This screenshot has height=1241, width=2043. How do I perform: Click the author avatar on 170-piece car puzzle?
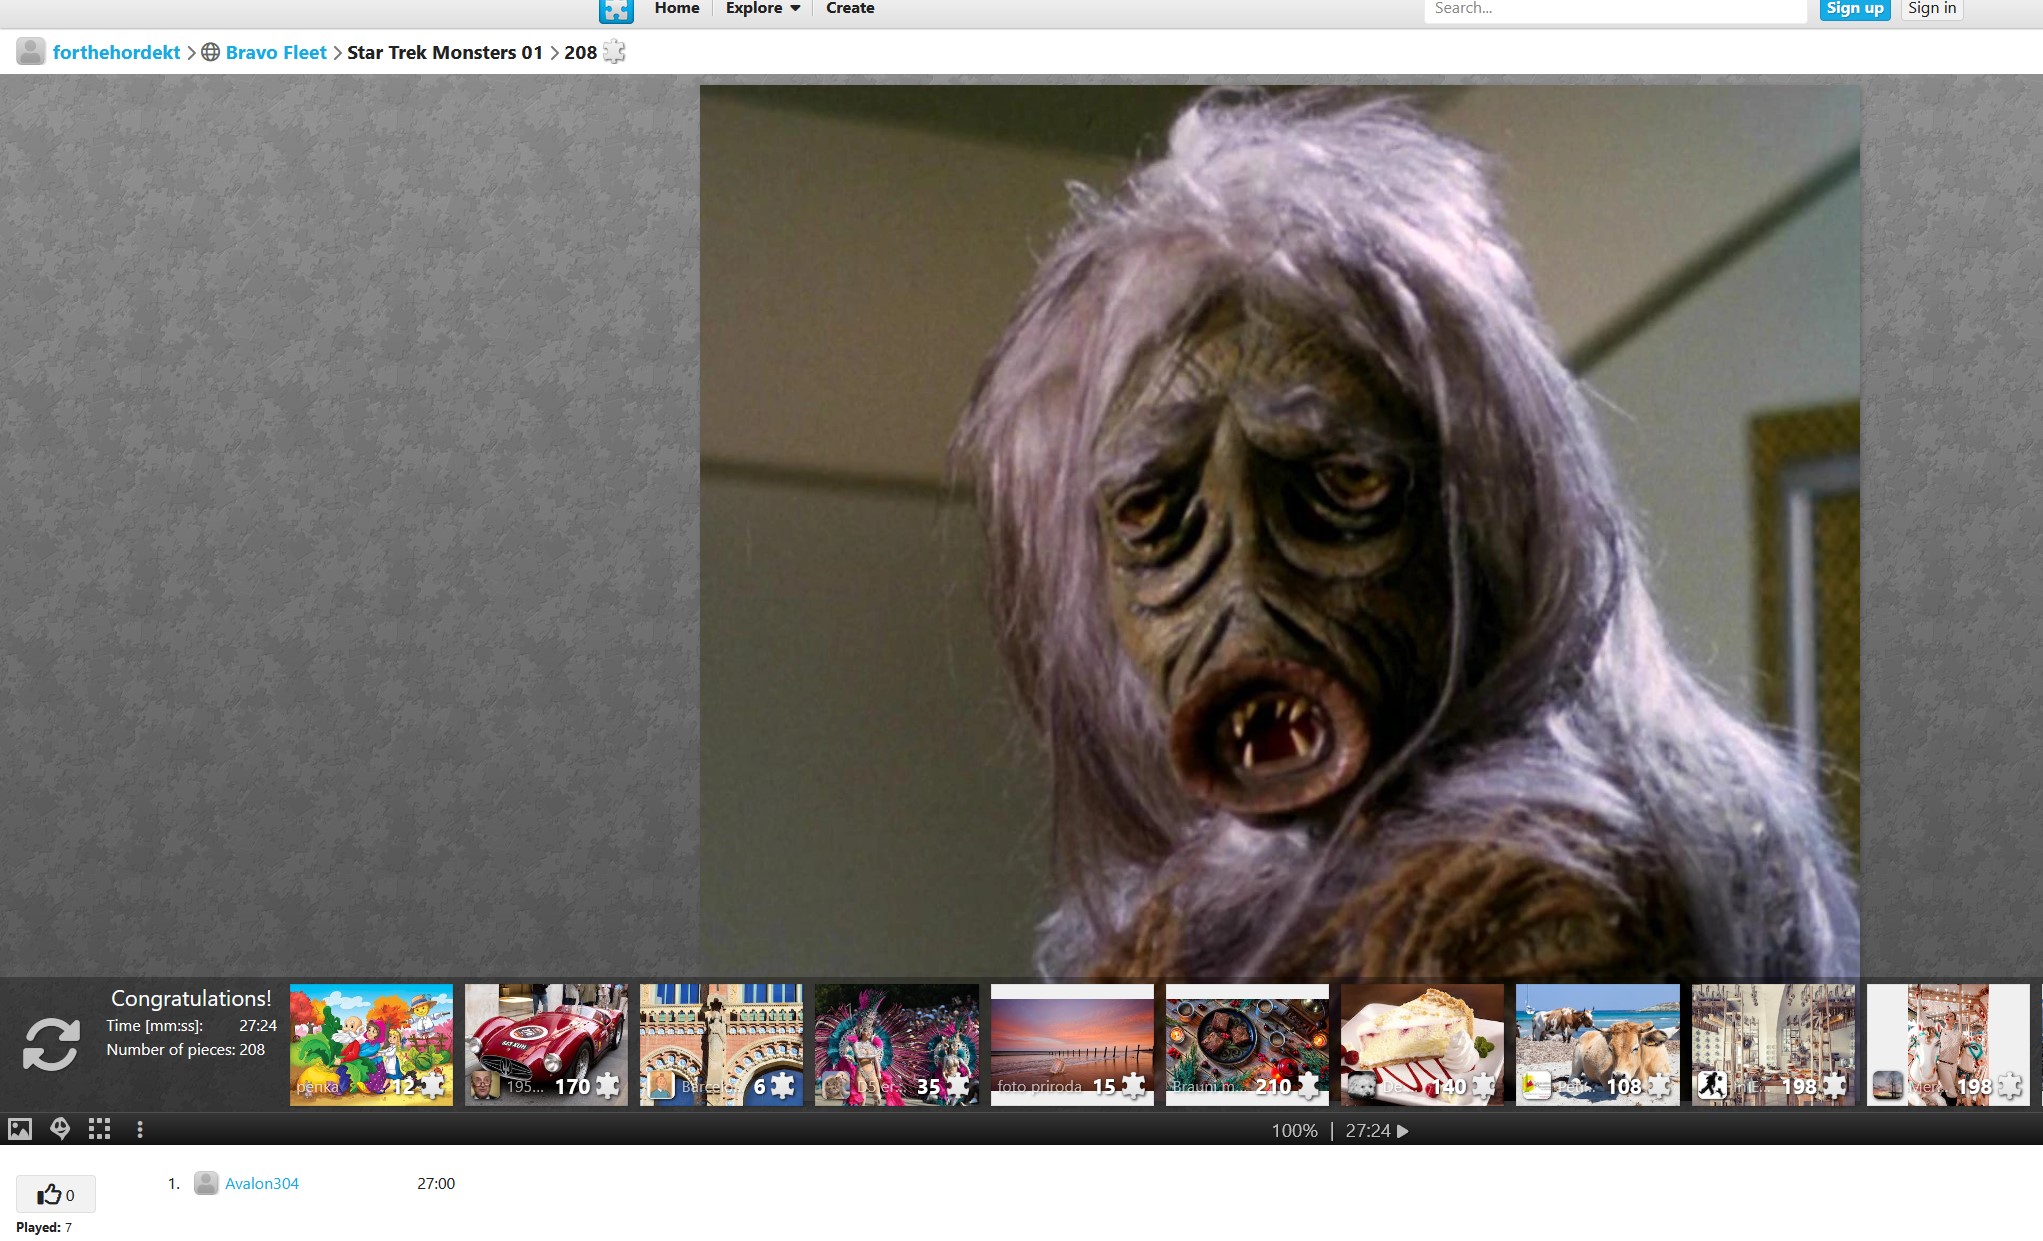tap(485, 1085)
